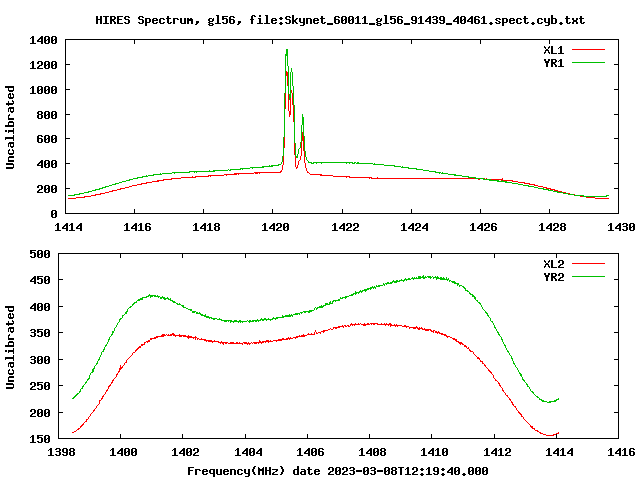Click the 1424 x-axis tick label
This screenshot has width=640, height=480.
(x=414, y=227)
